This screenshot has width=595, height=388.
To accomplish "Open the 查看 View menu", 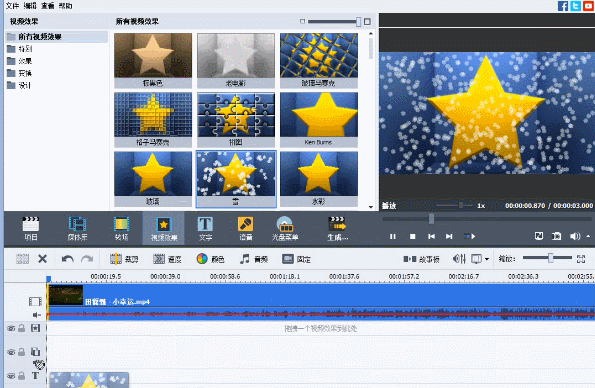I will coord(48,6).
